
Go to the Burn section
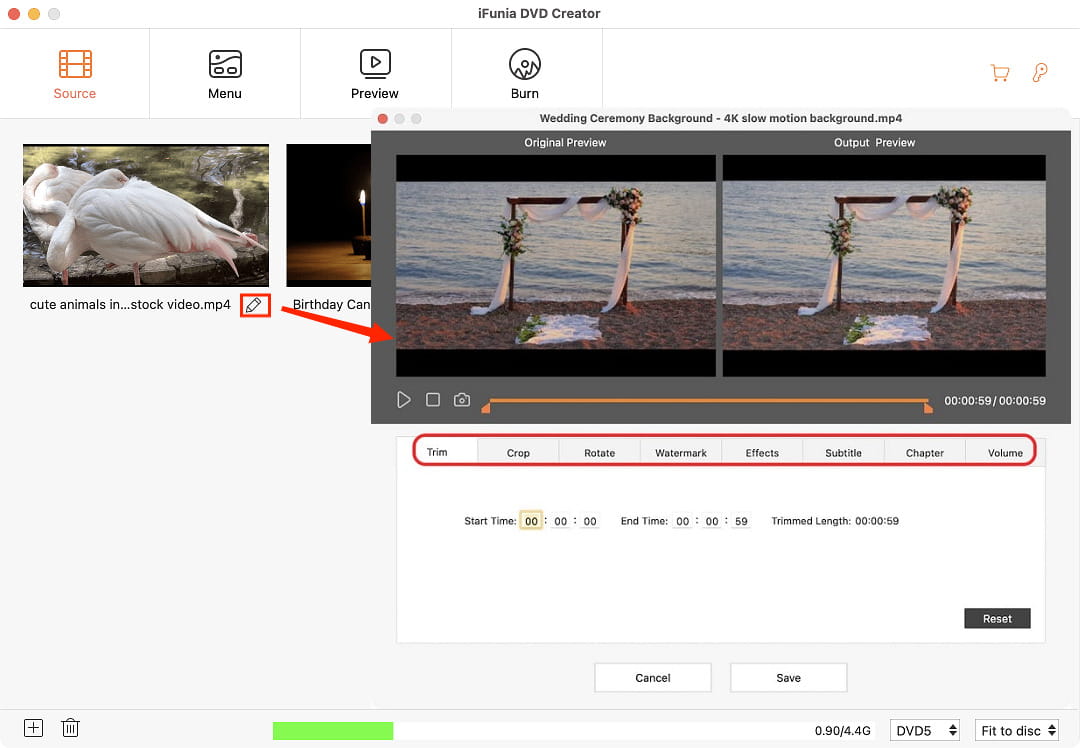point(525,64)
